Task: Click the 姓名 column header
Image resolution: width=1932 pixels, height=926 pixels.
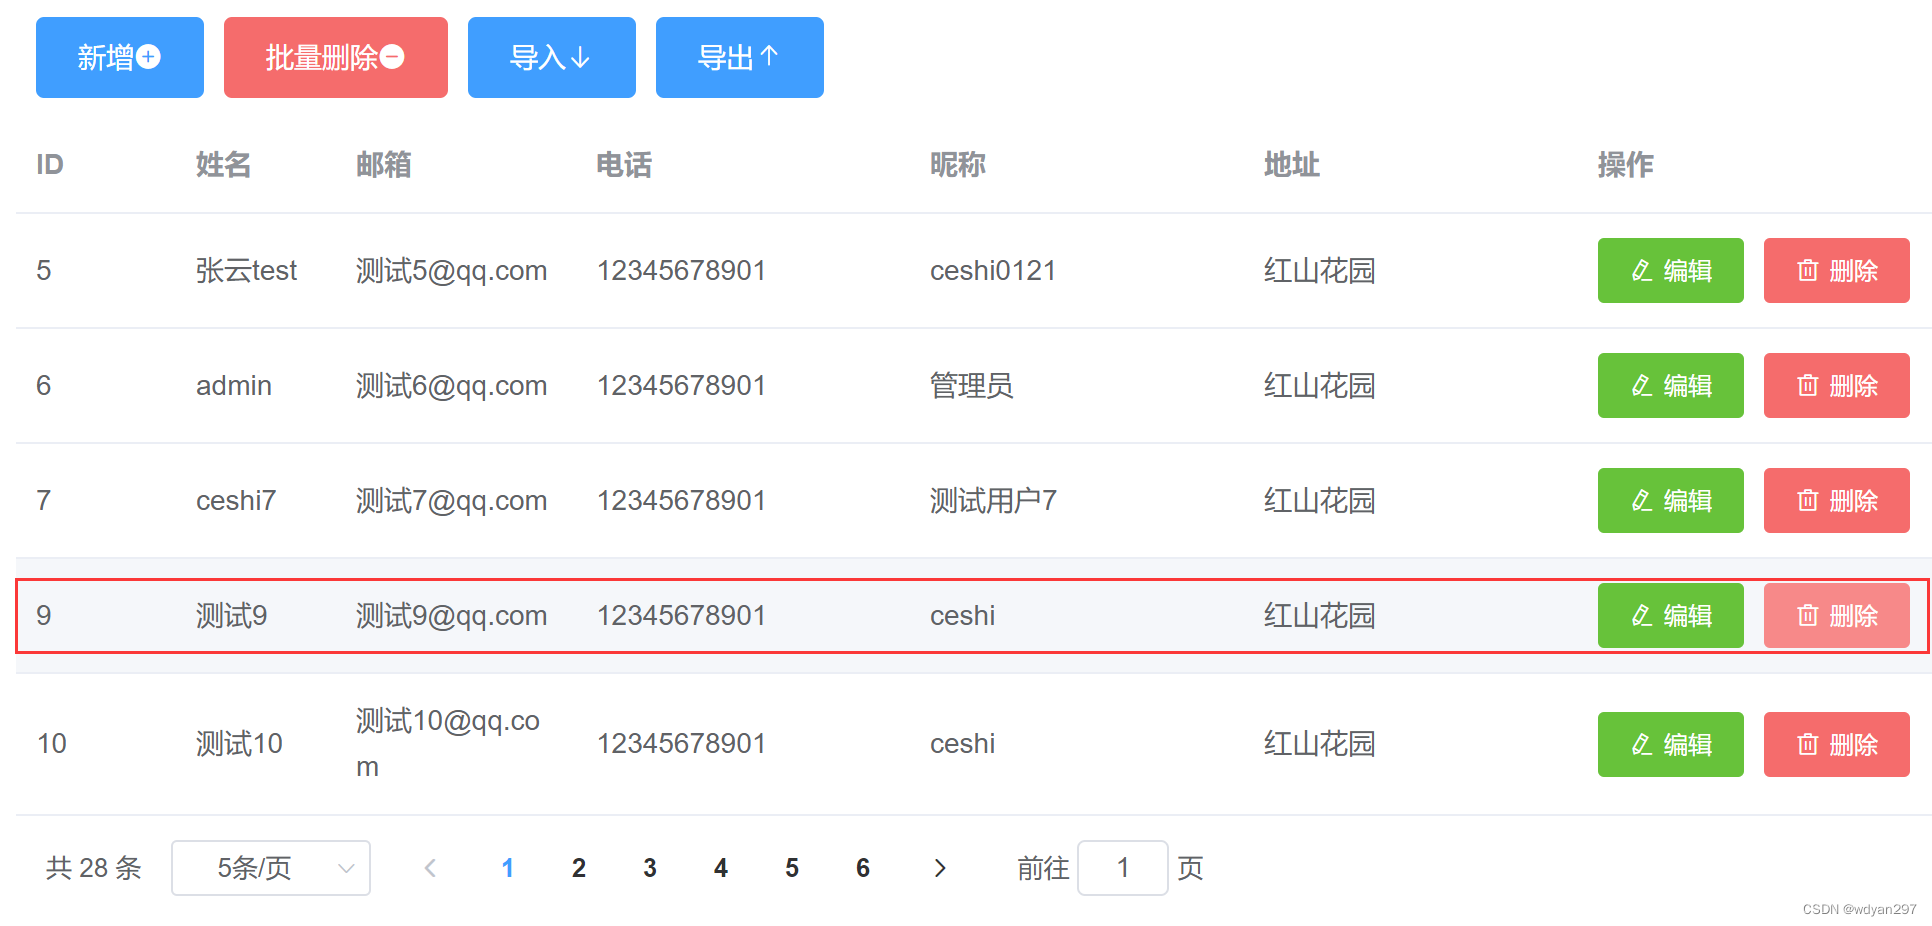Action: [x=223, y=164]
